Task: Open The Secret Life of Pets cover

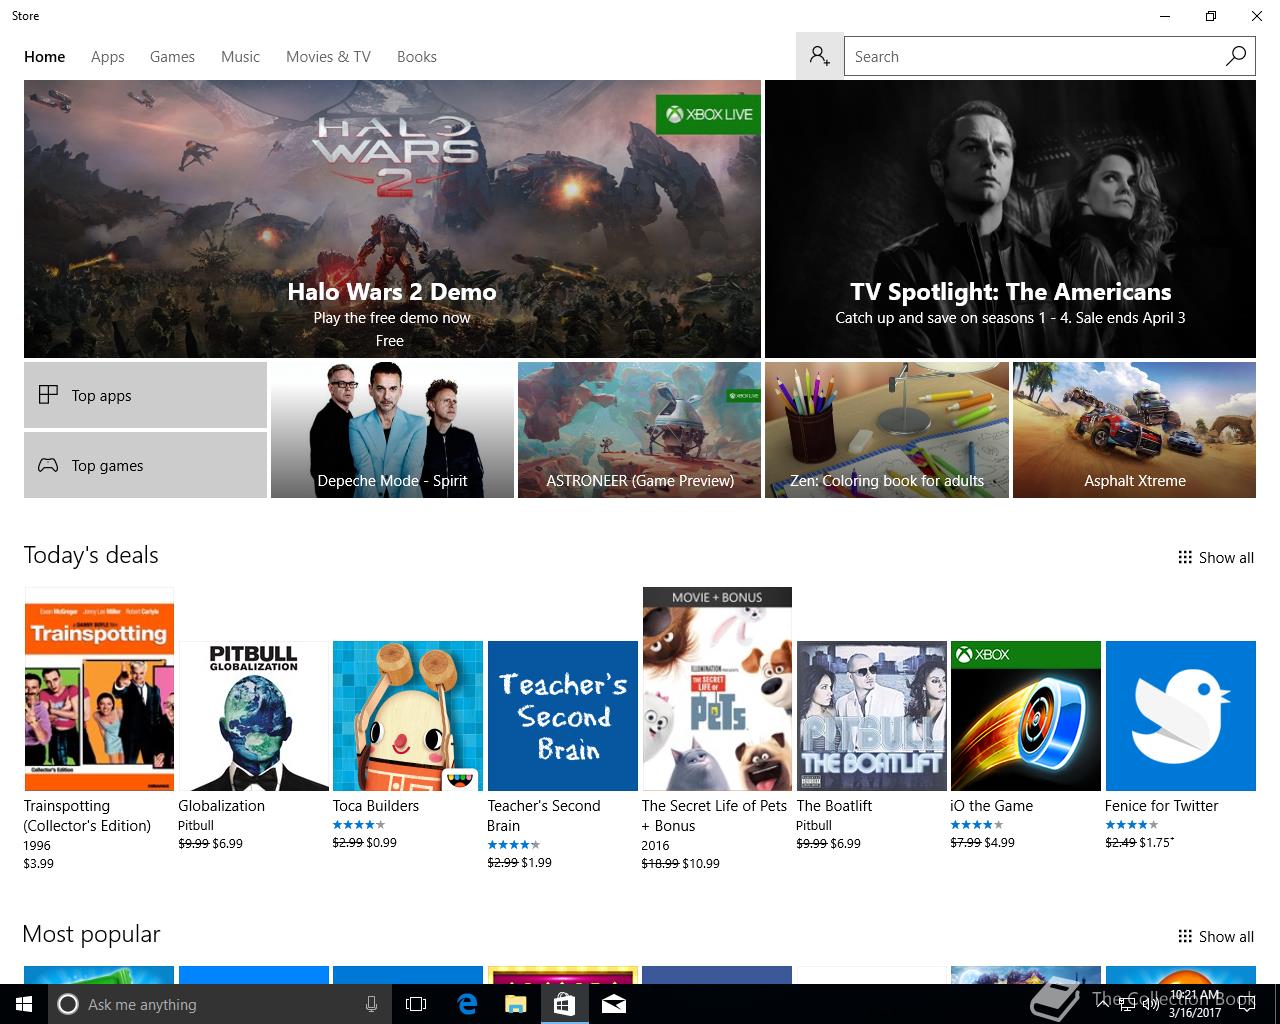Action: point(717,689)
